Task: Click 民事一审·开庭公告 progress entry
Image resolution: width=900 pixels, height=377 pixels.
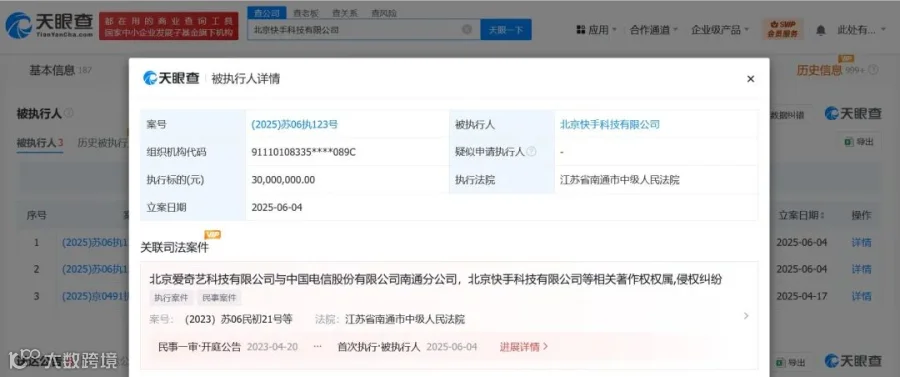Action: coord(200,347)
